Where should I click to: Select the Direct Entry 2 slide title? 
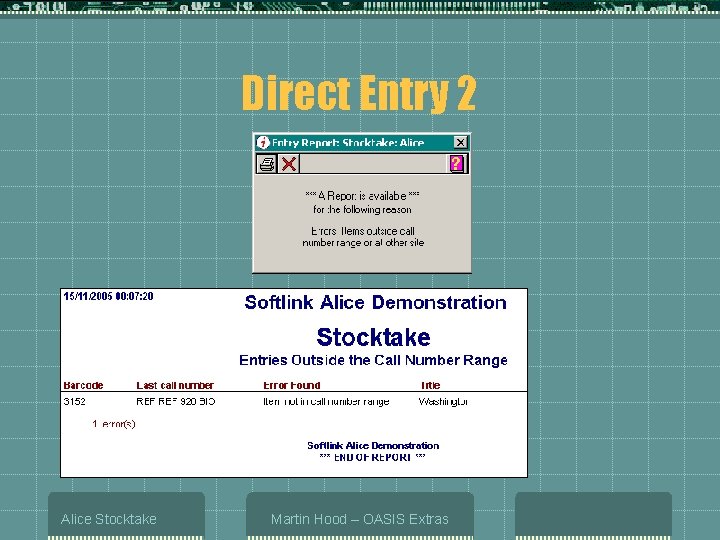pos(359,93)
